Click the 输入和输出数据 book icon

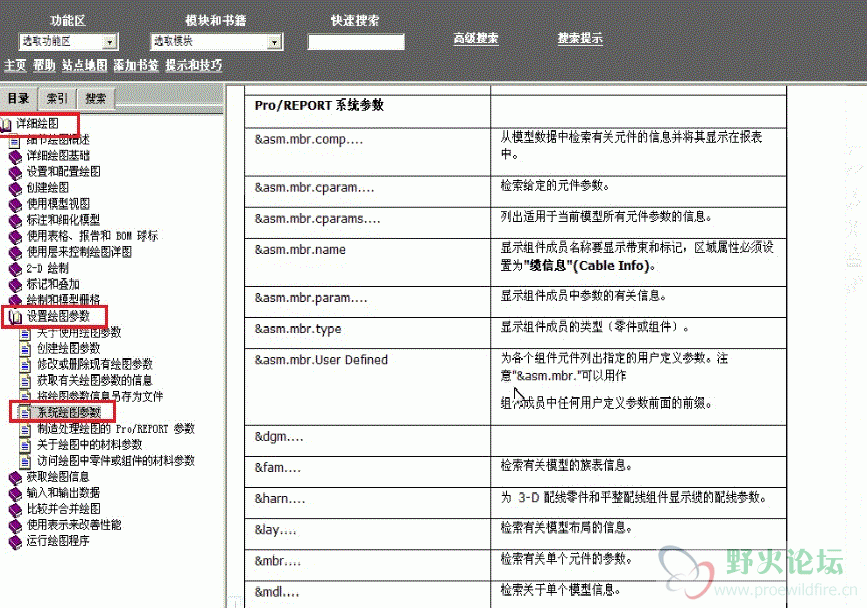(x=15, y=494)
